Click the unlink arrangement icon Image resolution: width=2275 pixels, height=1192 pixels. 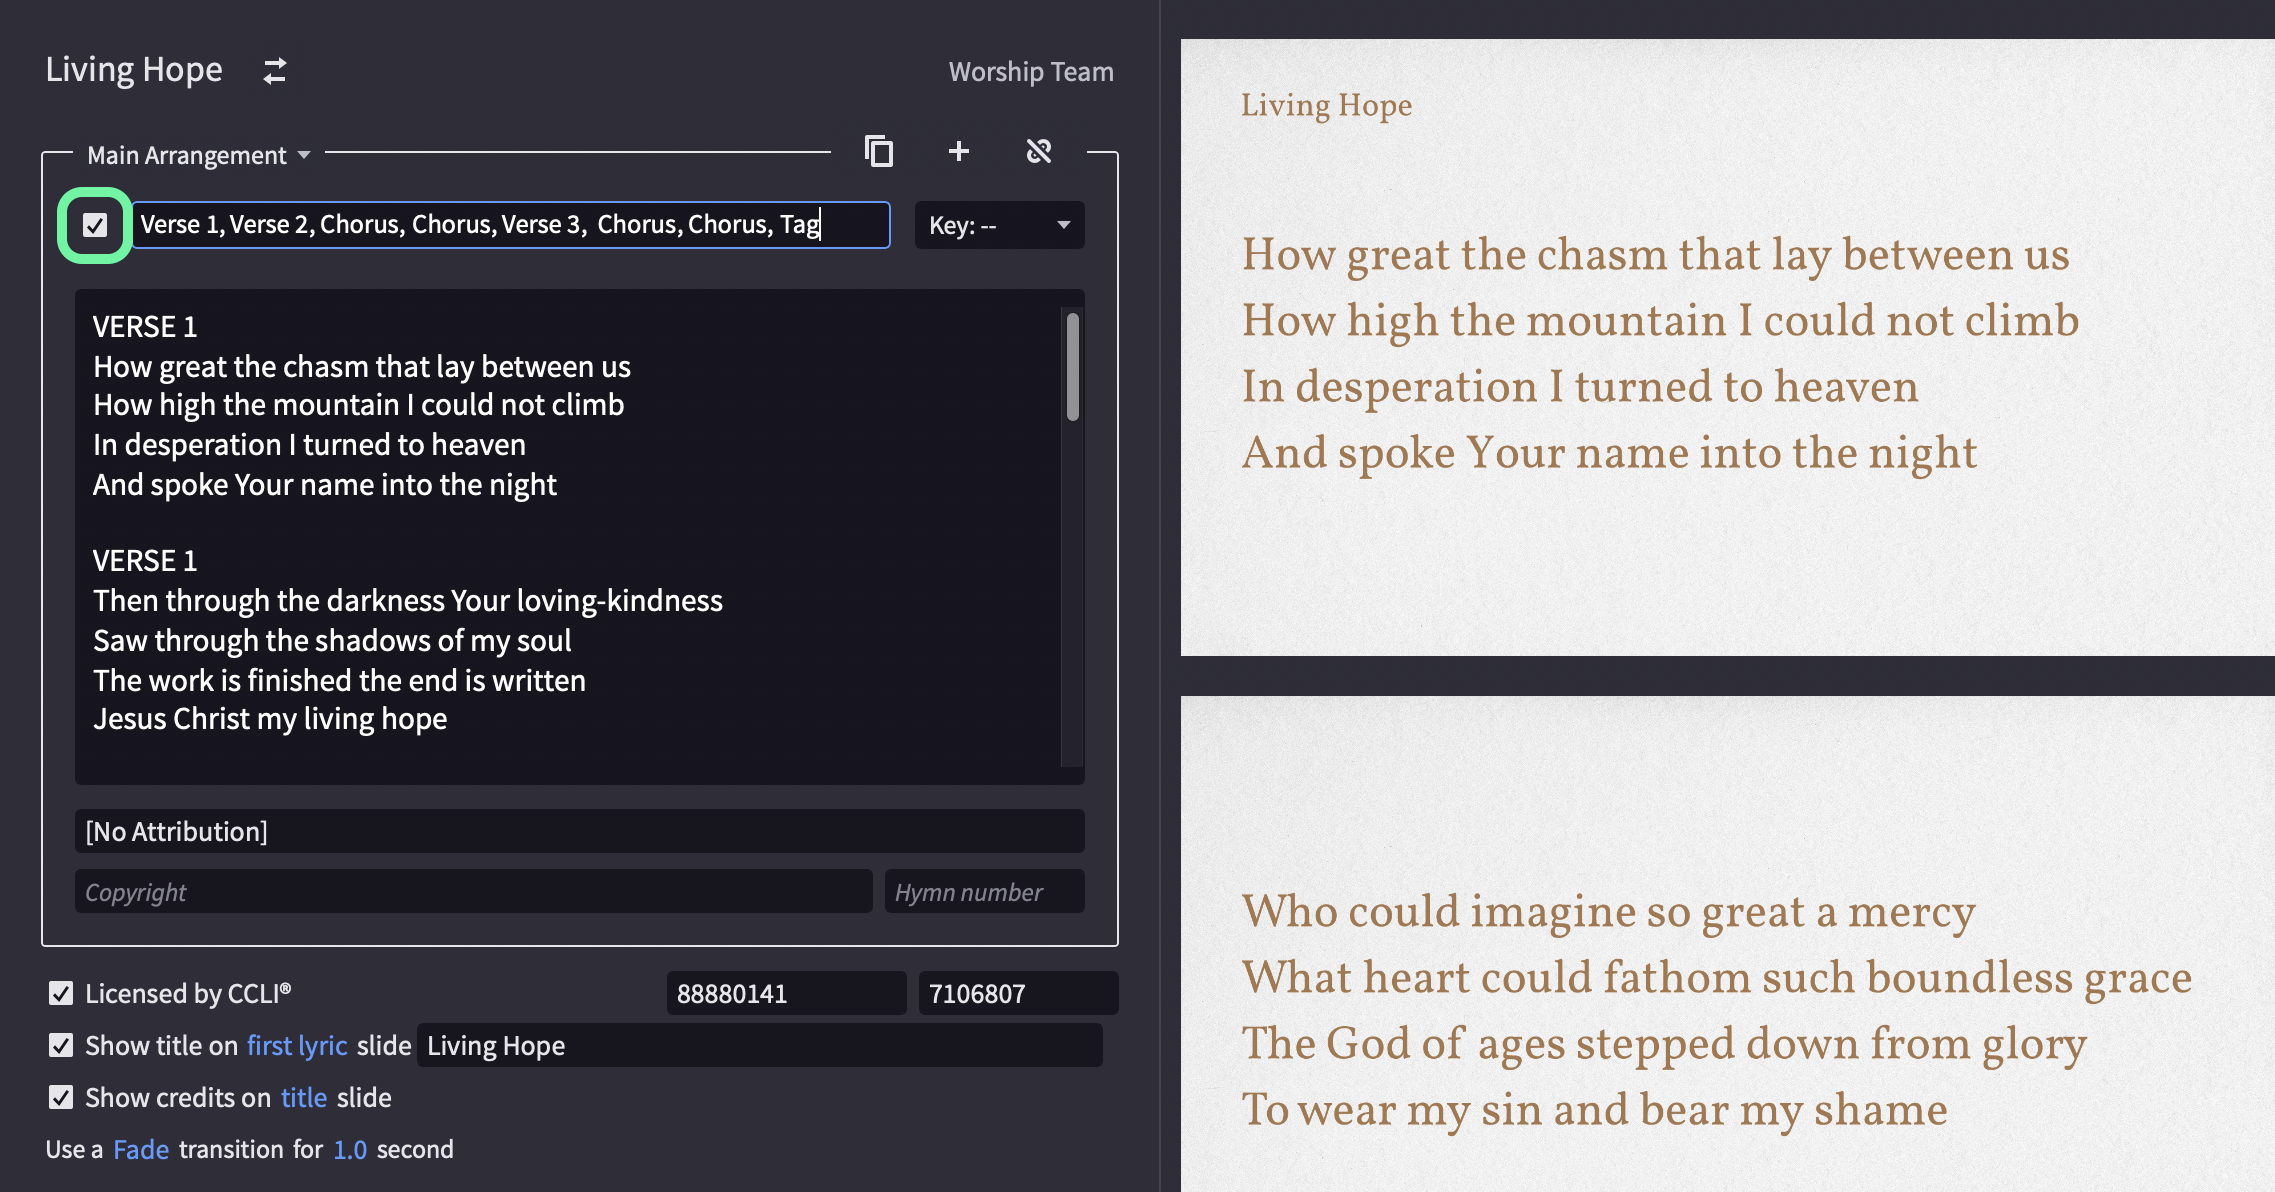click(x=1039, y=151)
